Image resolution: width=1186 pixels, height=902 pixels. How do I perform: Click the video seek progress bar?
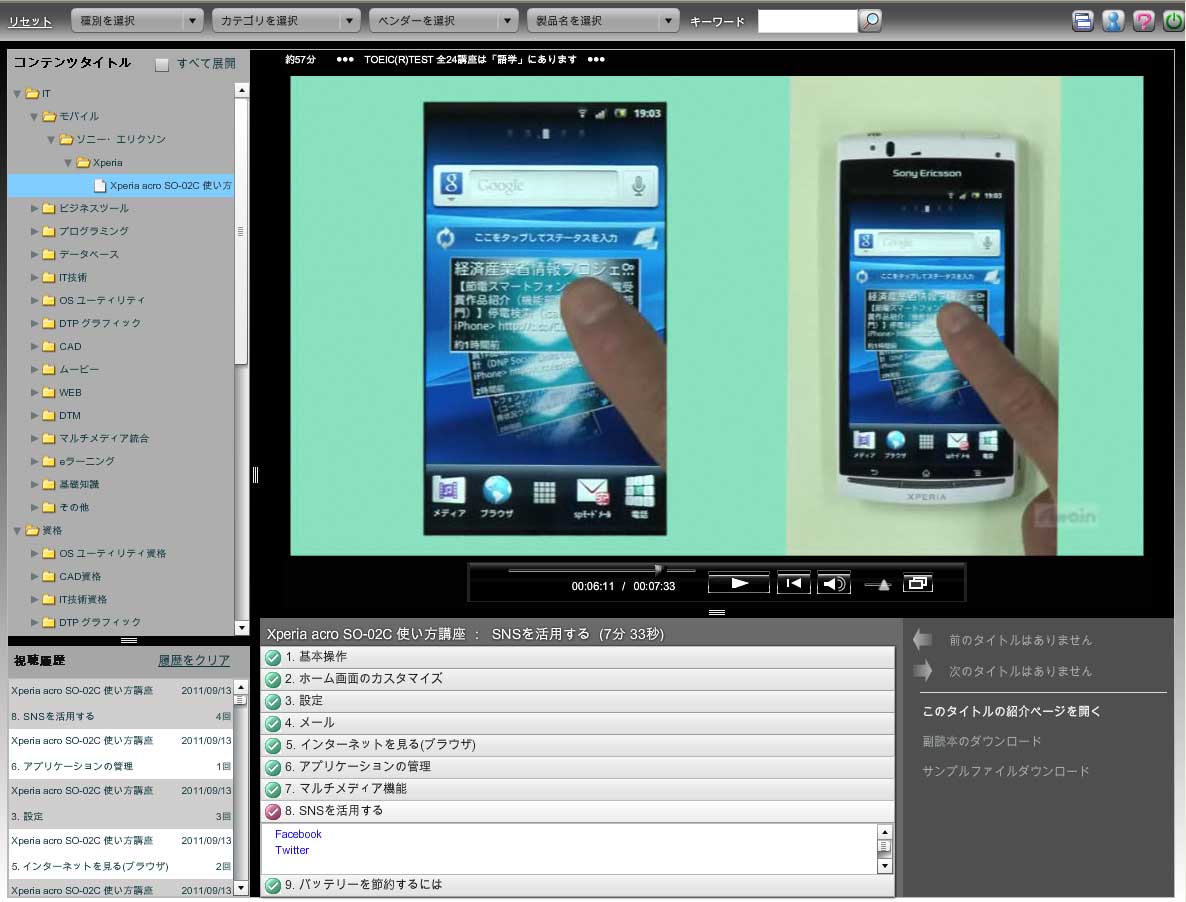click(600, 569)
